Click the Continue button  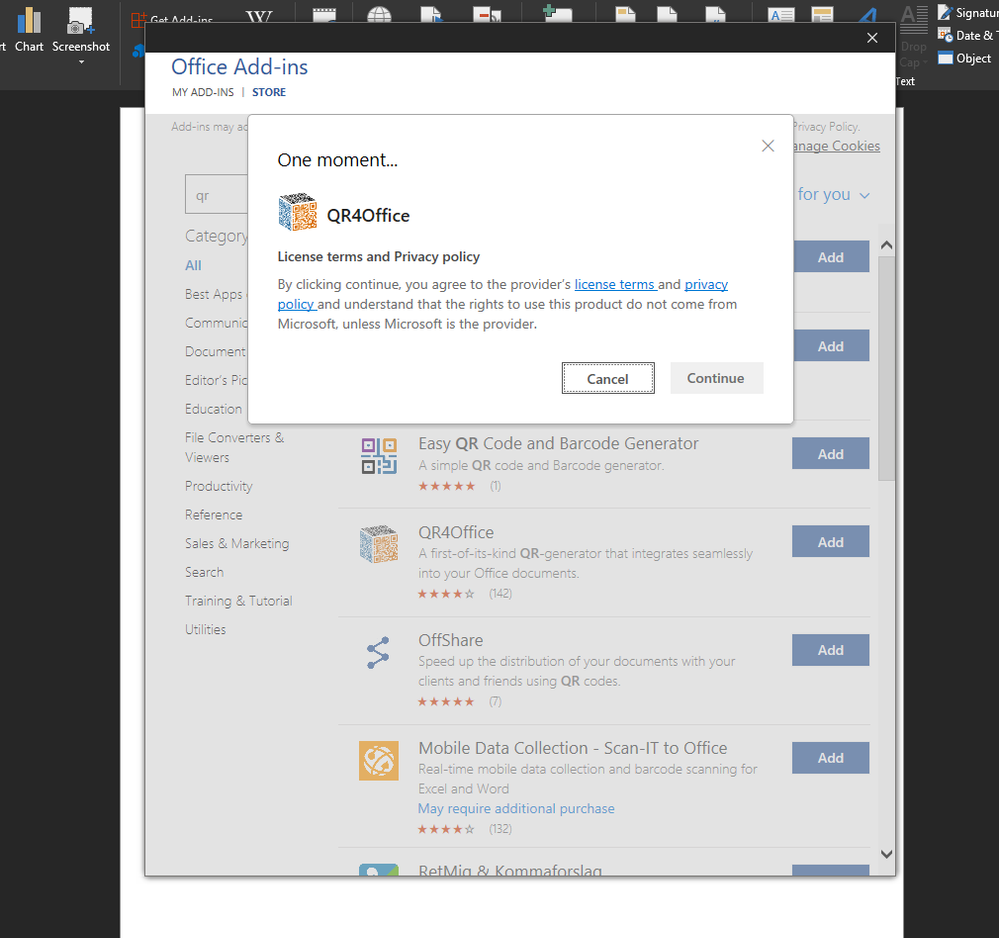(x=716, y=378)
